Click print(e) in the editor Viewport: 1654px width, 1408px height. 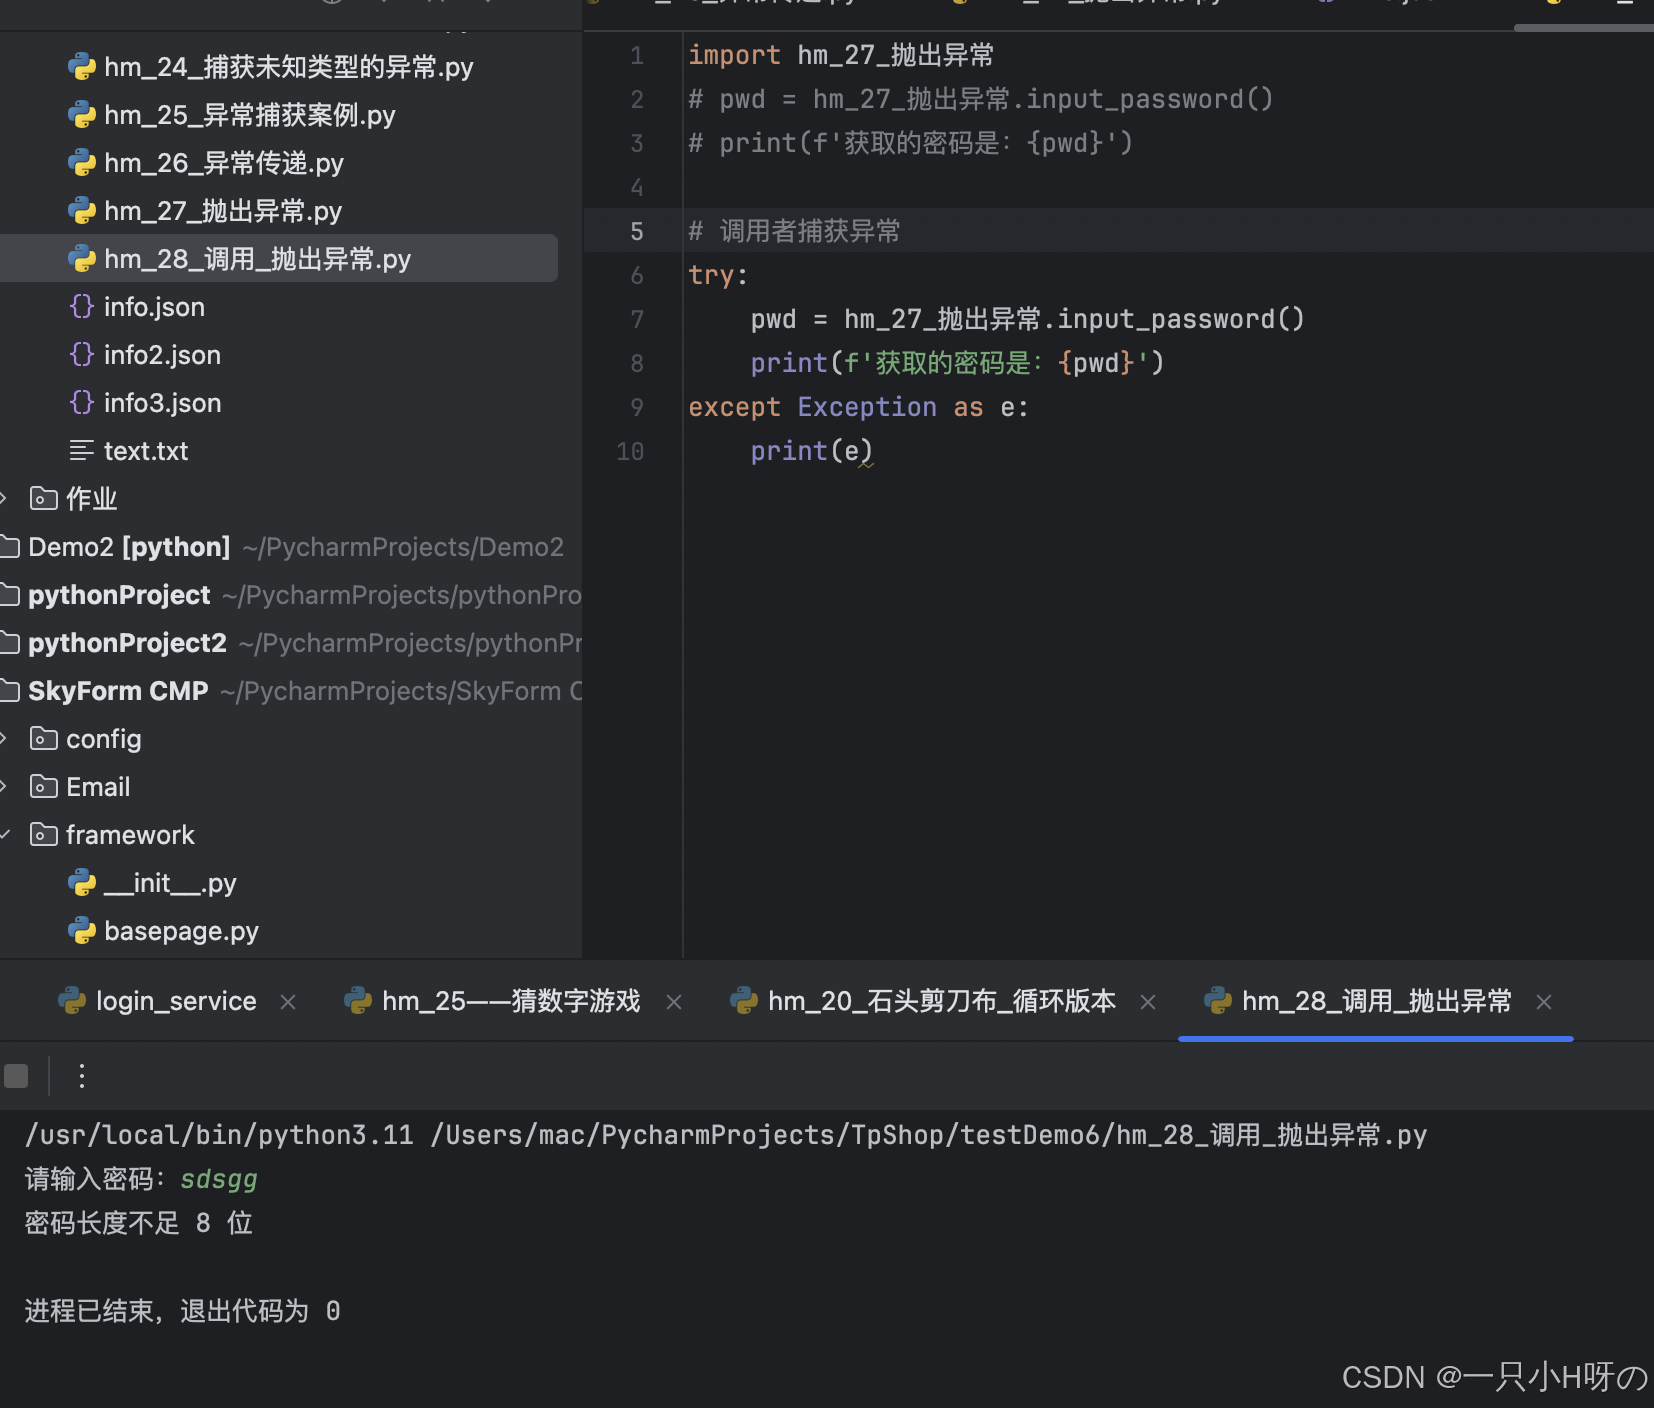click(x=812, y=451)
